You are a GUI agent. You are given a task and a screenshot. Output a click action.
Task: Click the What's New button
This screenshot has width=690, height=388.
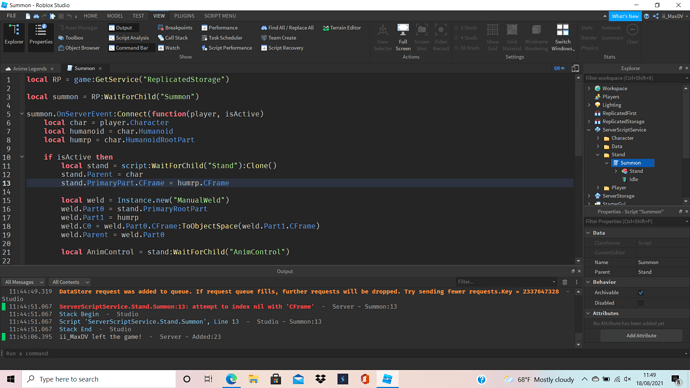point(625,16)
